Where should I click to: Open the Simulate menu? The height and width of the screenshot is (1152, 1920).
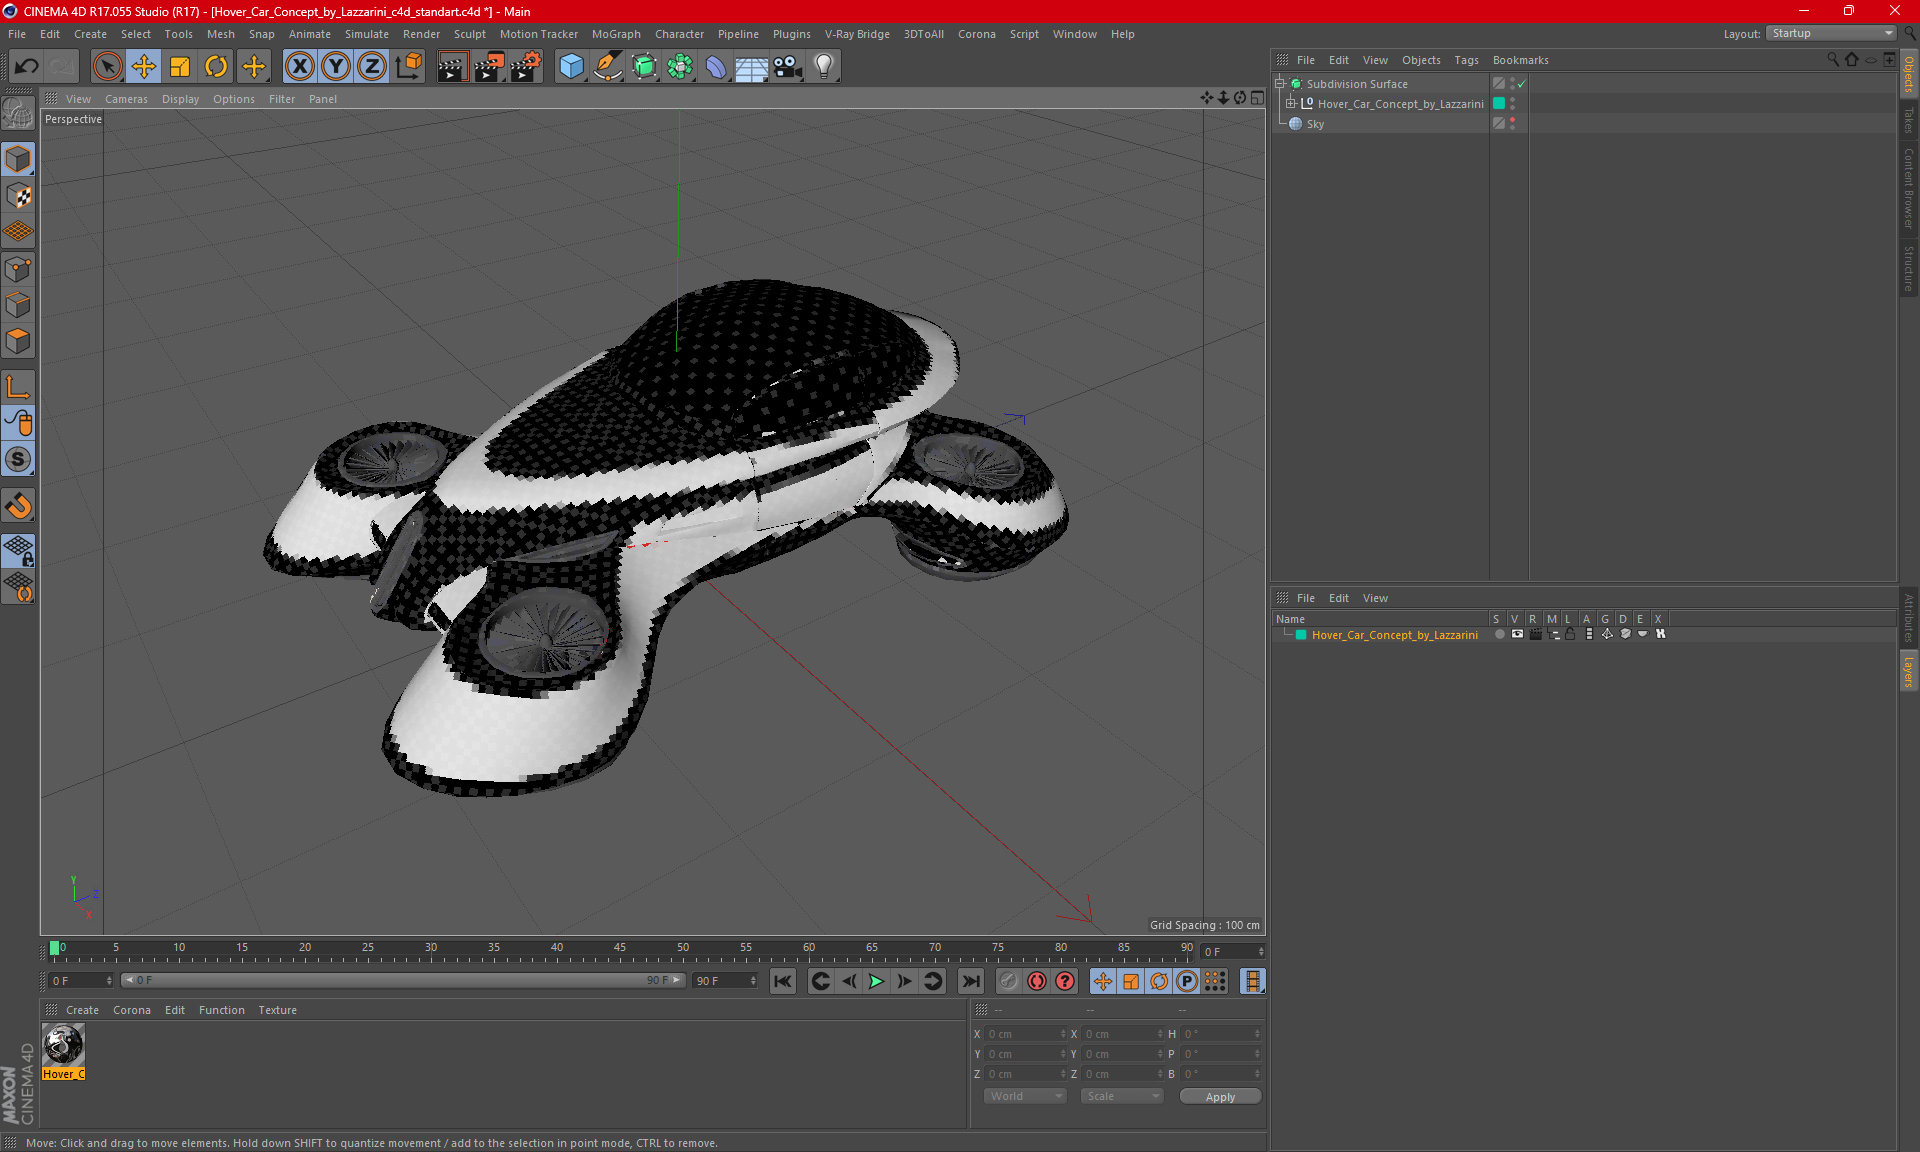(367, 34)
